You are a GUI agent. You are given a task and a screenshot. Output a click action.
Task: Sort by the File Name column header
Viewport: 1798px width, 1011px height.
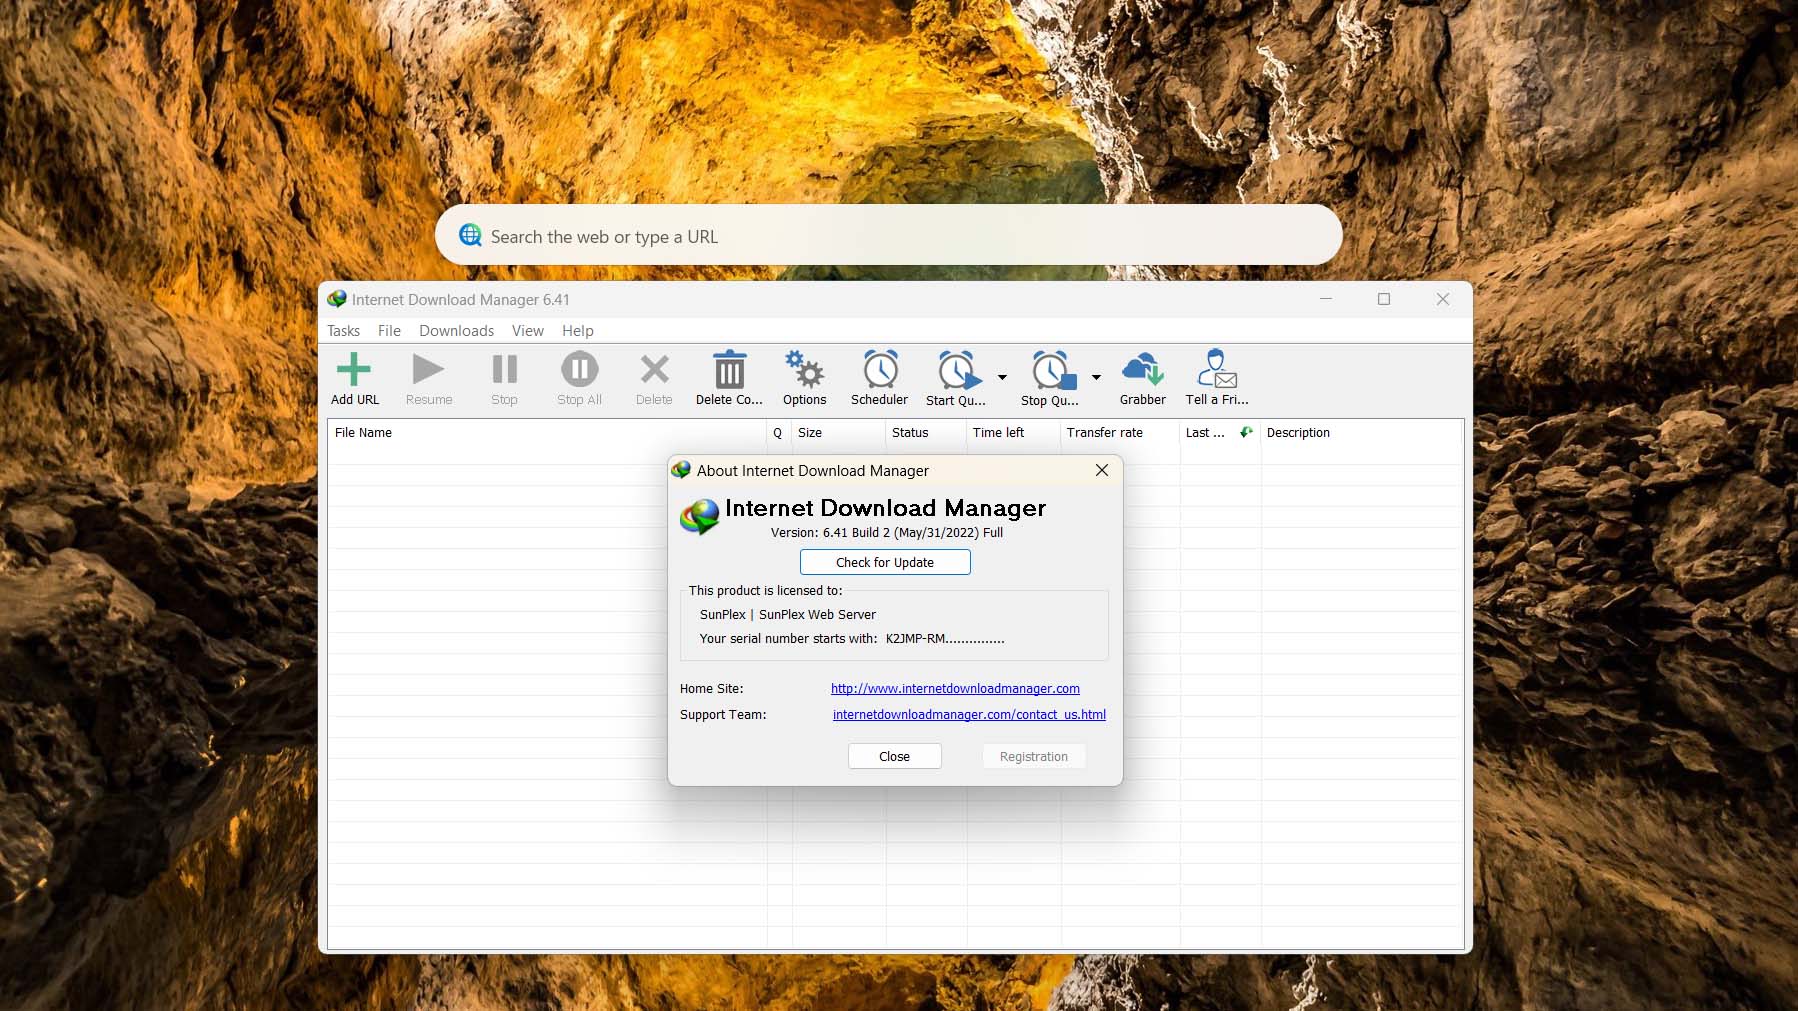[547, 433]
